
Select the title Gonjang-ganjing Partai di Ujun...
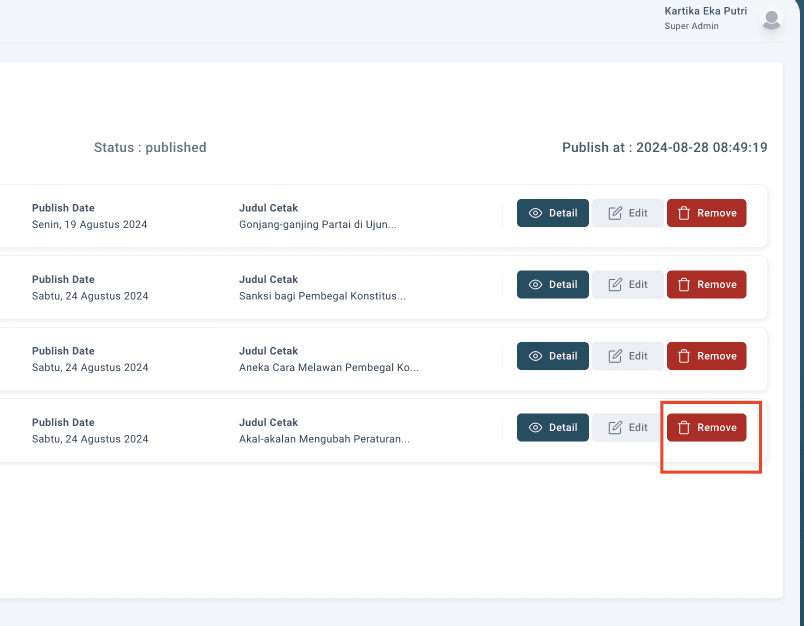(x=317, y=225)
